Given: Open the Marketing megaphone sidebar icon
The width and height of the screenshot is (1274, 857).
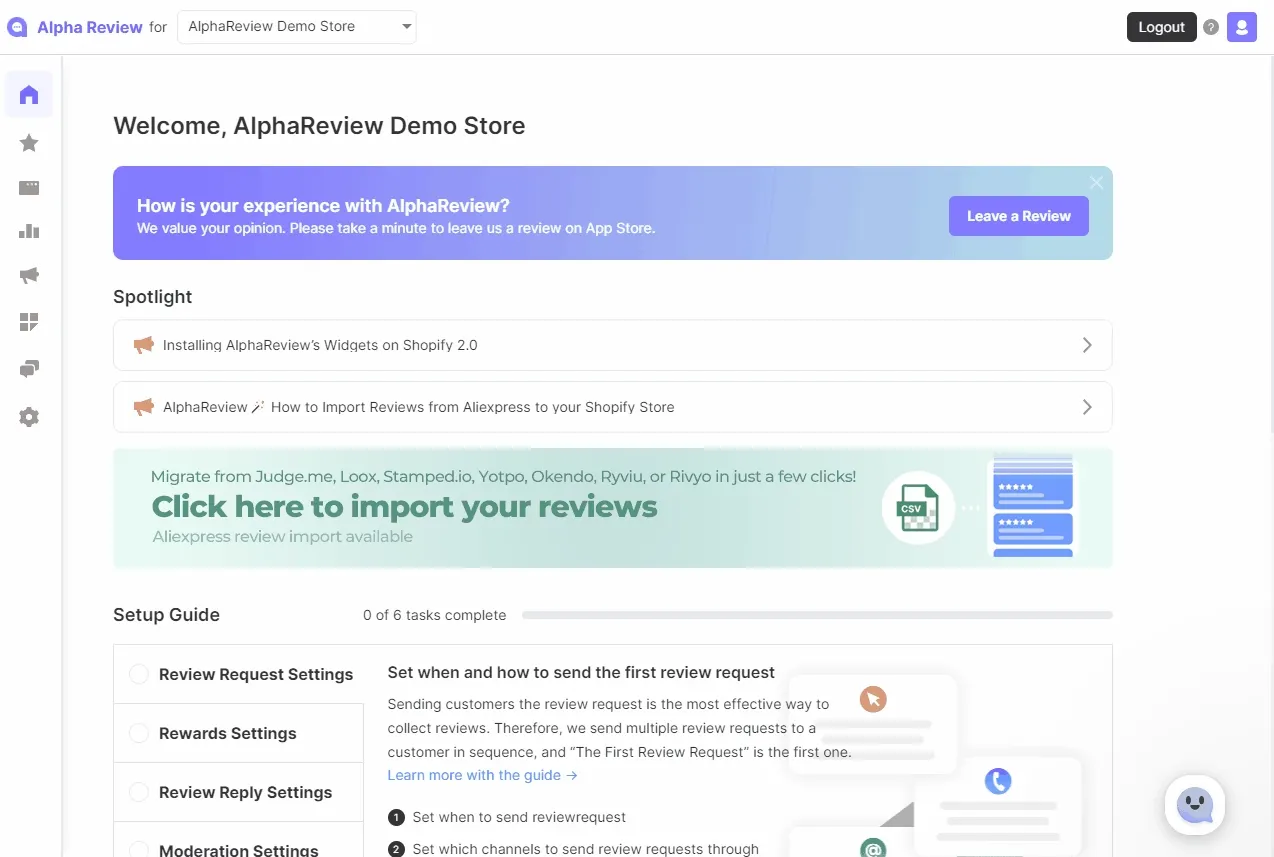Looking at the screenshot, I should click(x=29, y=276).
